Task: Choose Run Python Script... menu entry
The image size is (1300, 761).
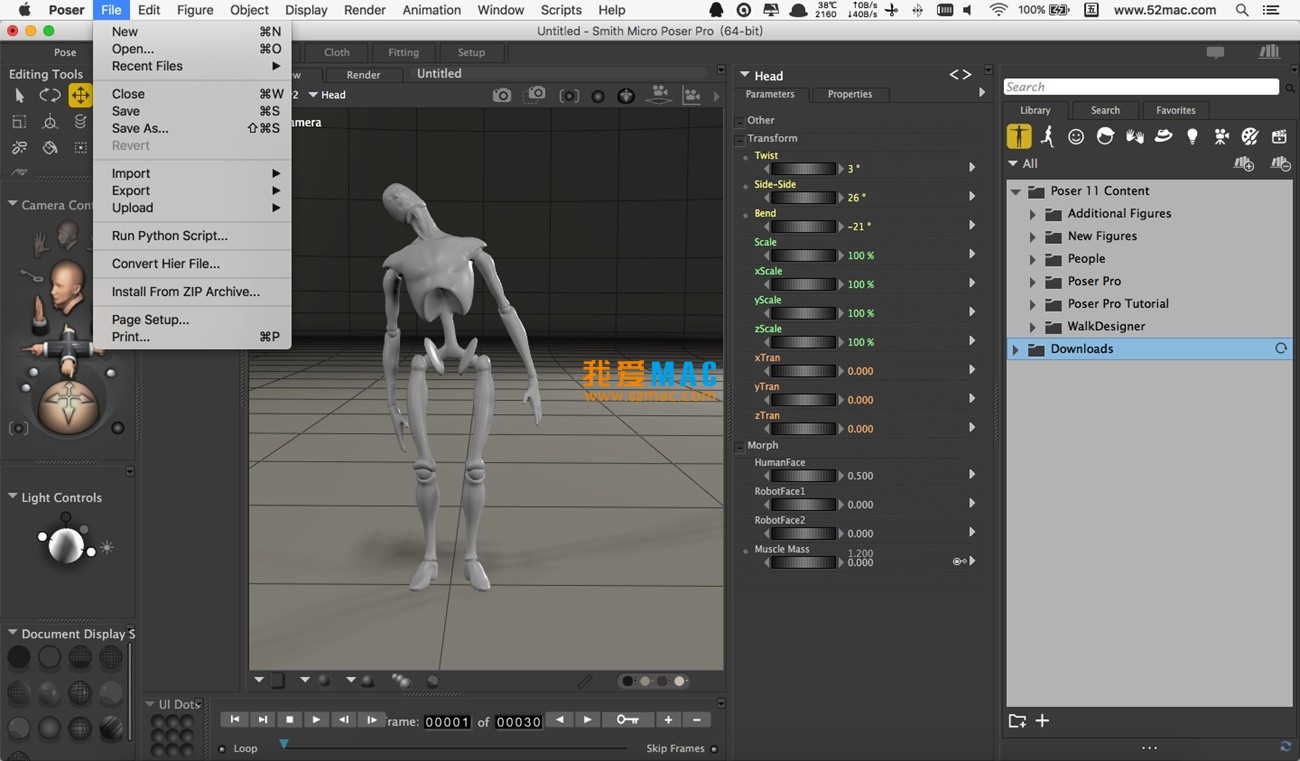Action: 170,236
